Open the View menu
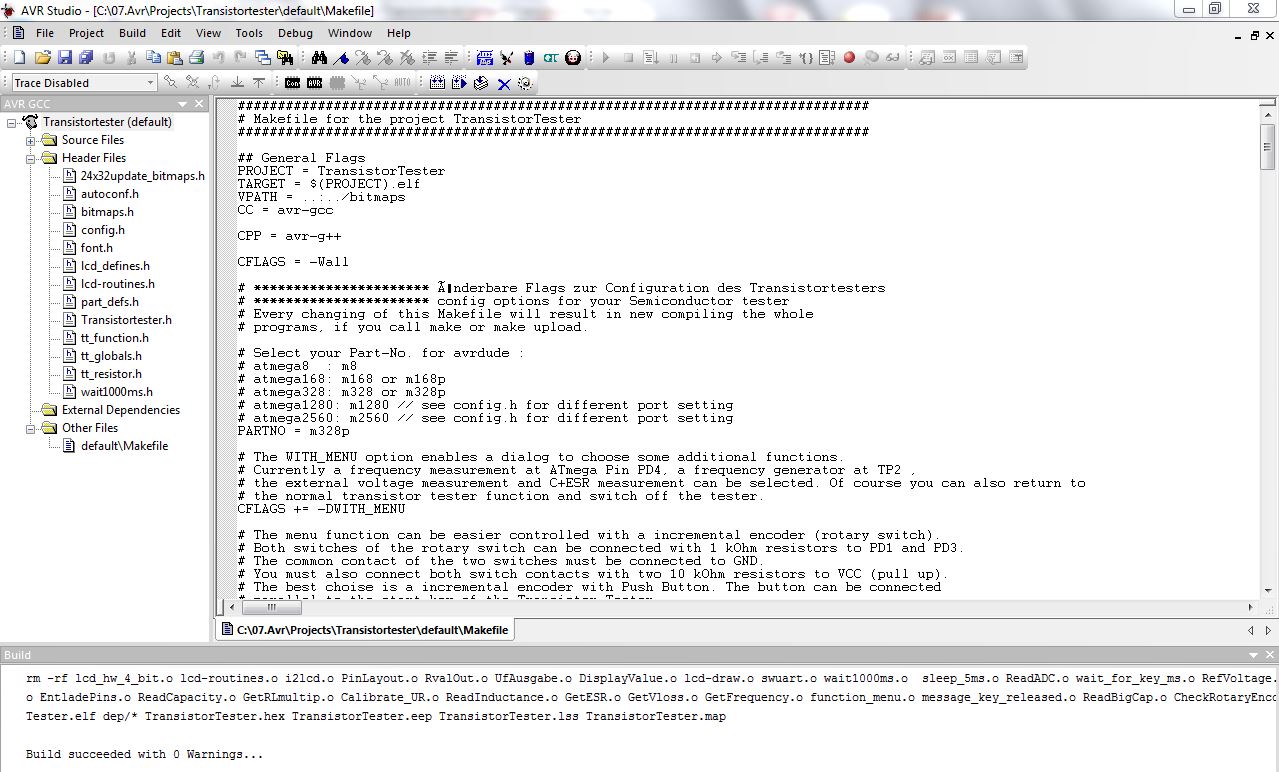 tap(208, 33)
